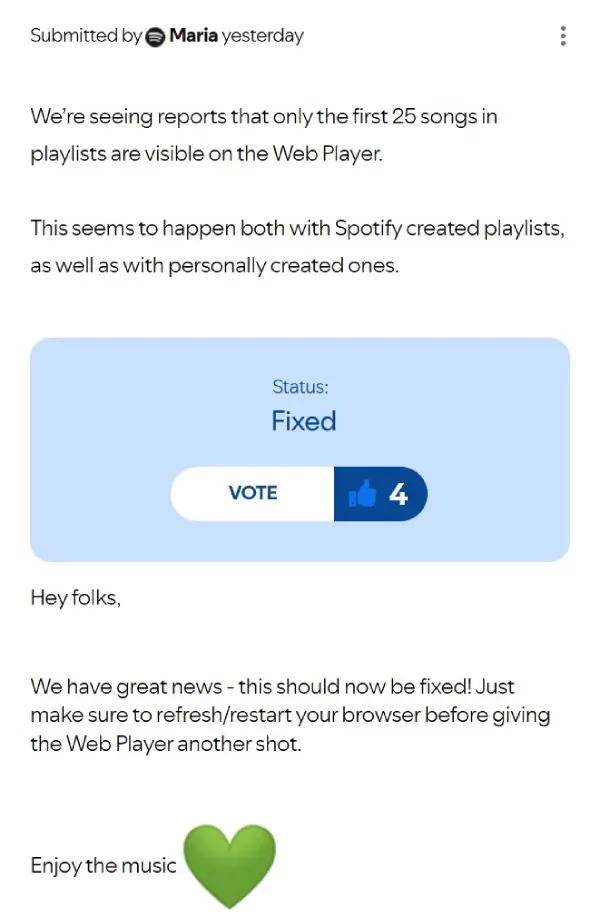Click the 'Submitted by' text
This screenshot has width=600, height=918.
tap(86, 36)
